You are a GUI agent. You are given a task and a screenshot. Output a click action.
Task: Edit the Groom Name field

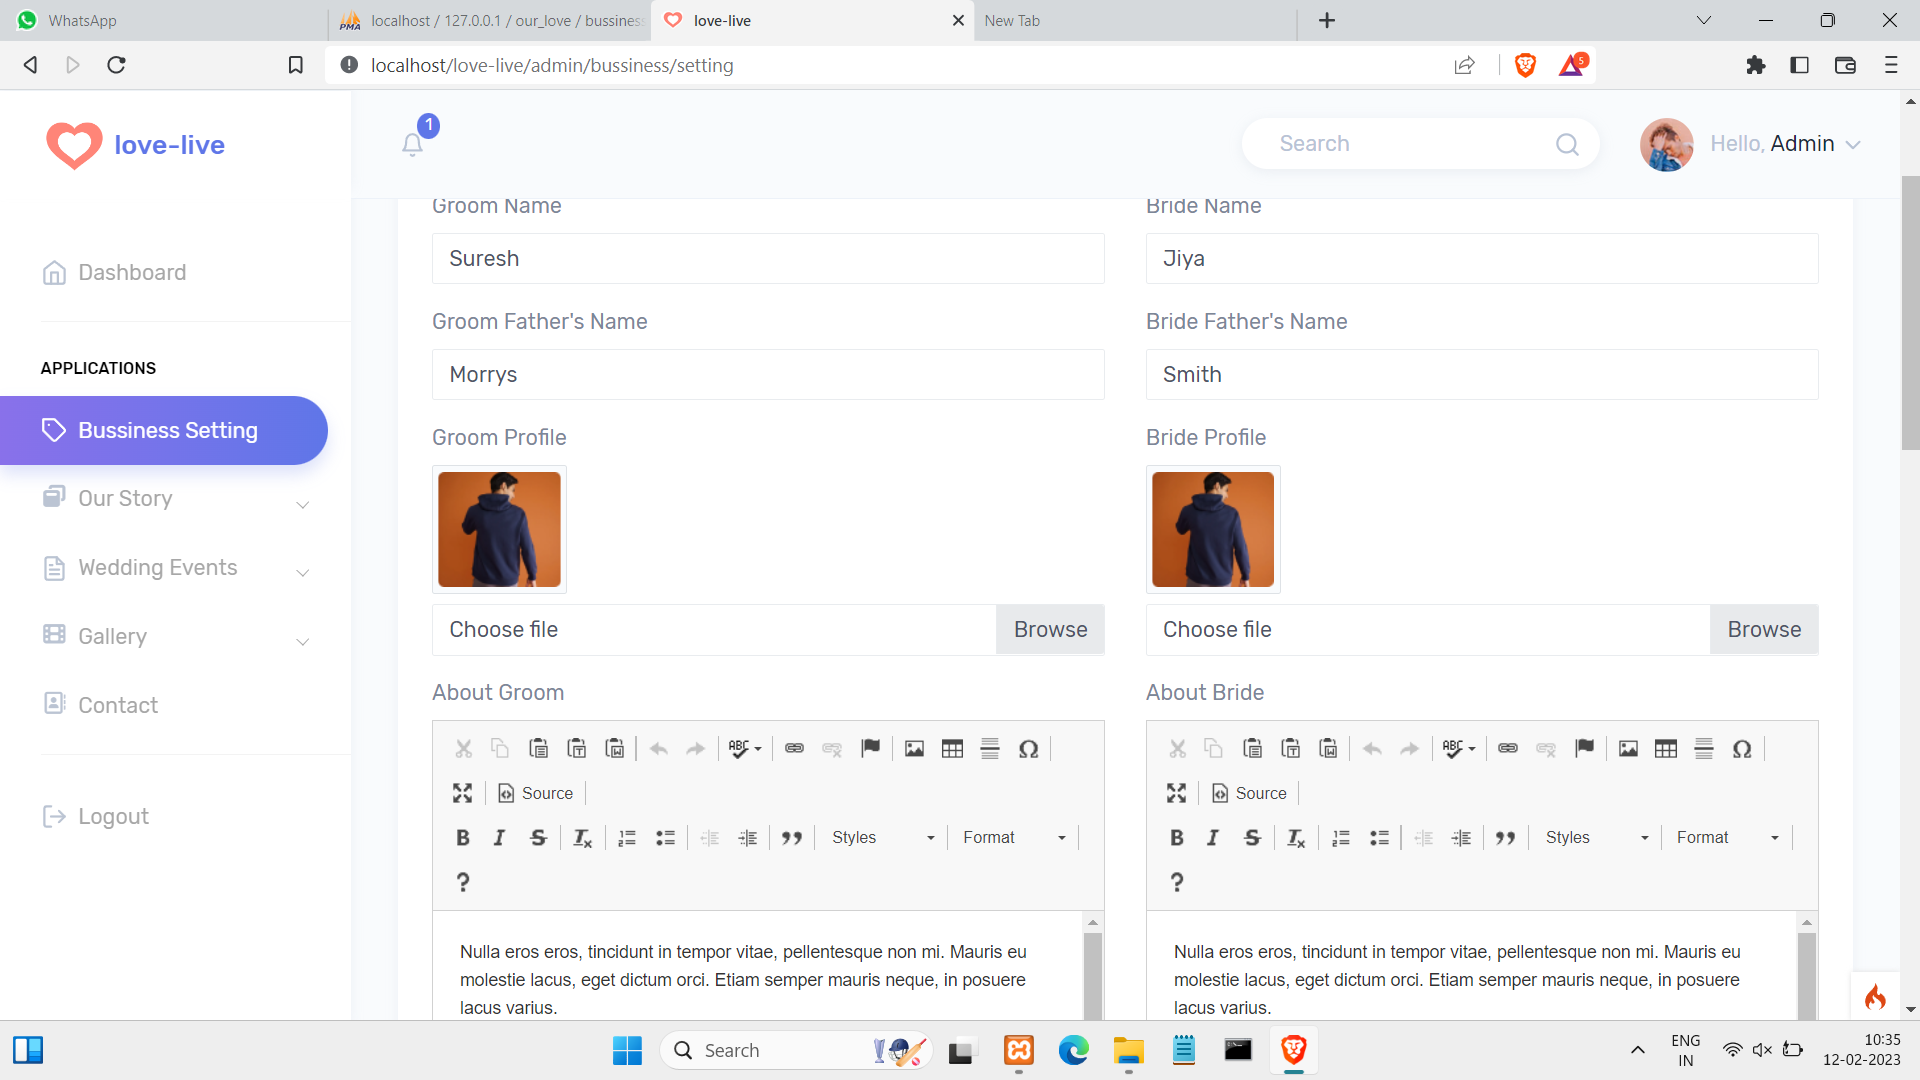[x=768, y=259]
